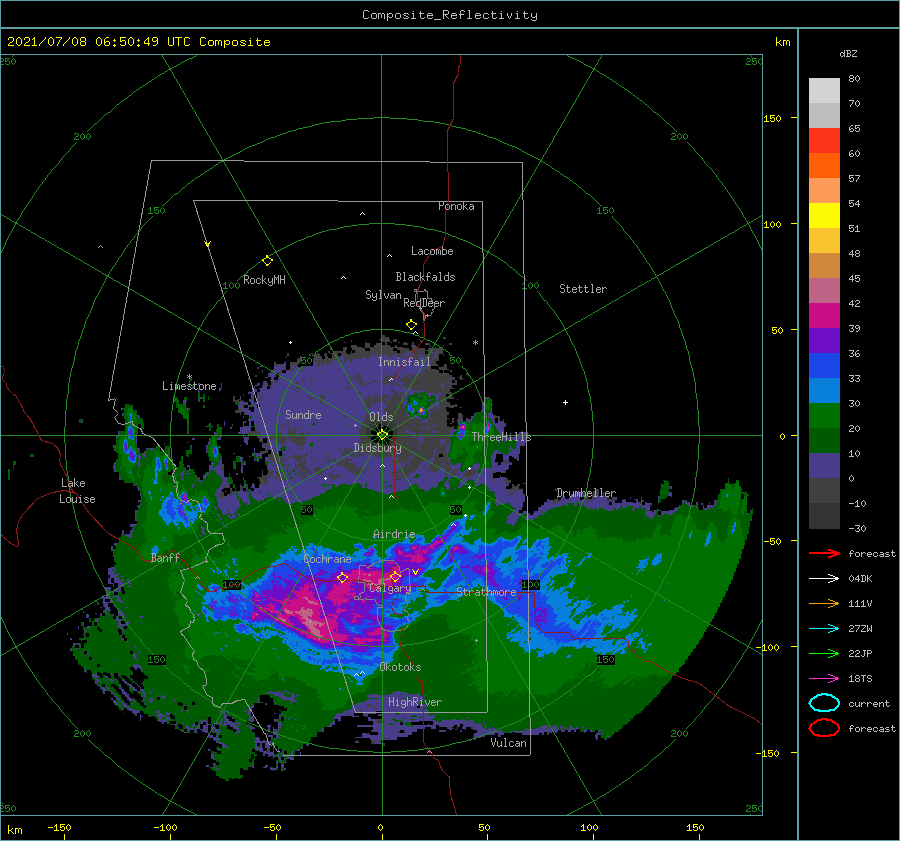
Task: Select the white 04DK arrow legend icon
Action: click(824, 579)
